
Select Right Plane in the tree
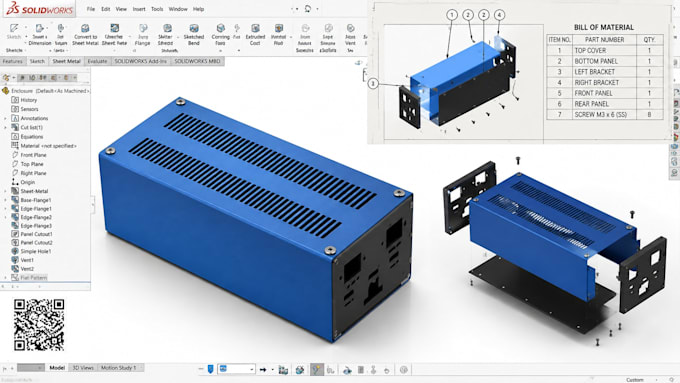point(33,173)
